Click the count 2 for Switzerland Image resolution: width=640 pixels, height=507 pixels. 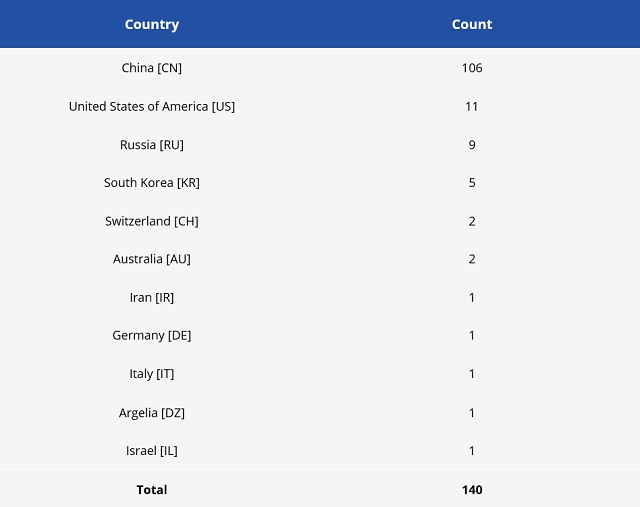(x=472, y=221)
